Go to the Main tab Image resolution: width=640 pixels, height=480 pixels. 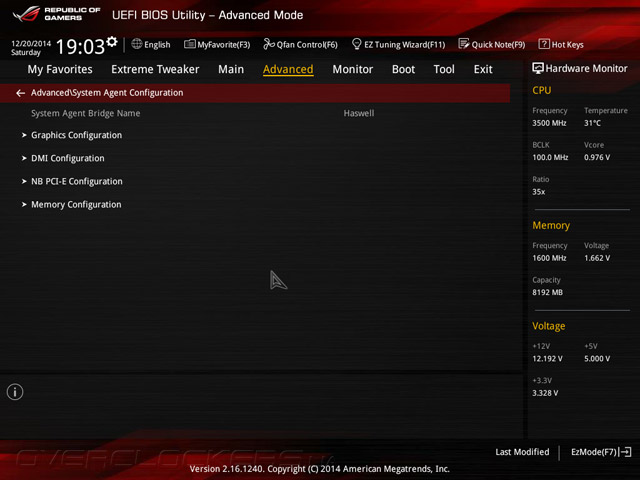coord(231,69)
